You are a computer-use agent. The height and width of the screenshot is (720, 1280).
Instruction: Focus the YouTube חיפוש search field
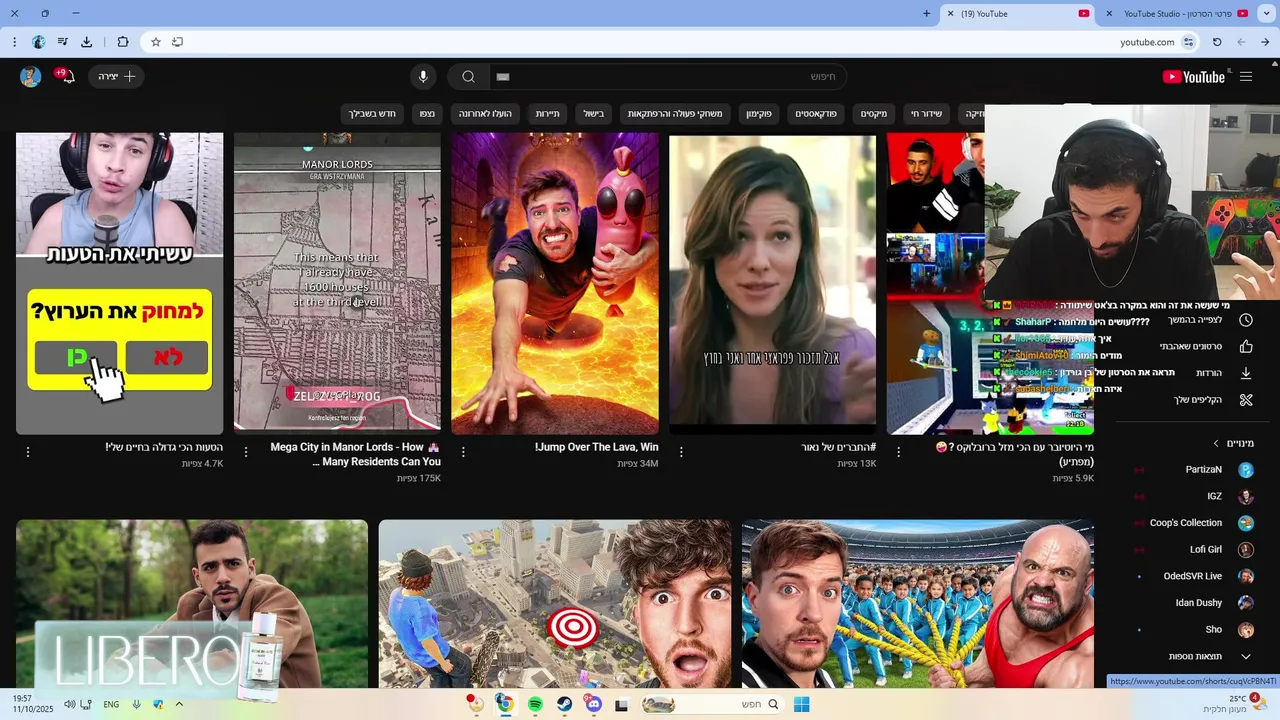pos(668,77)
